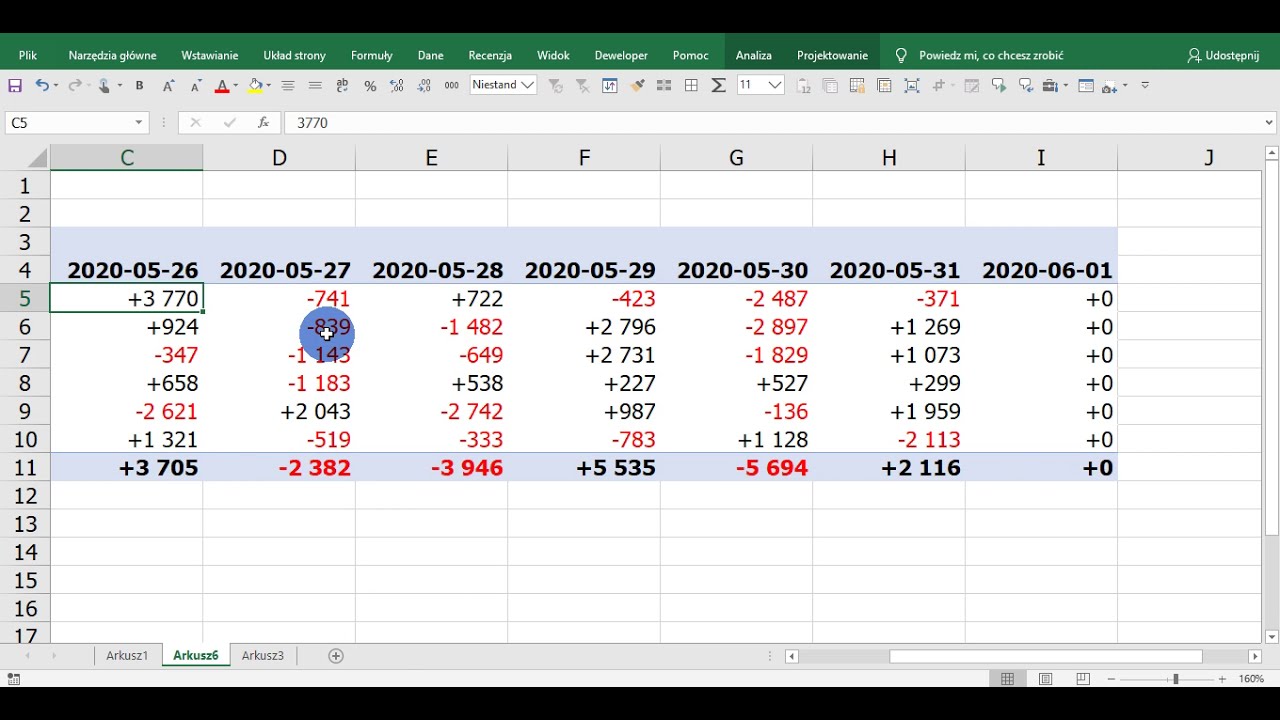Click the zoom slider handle

coord(1176,679)
